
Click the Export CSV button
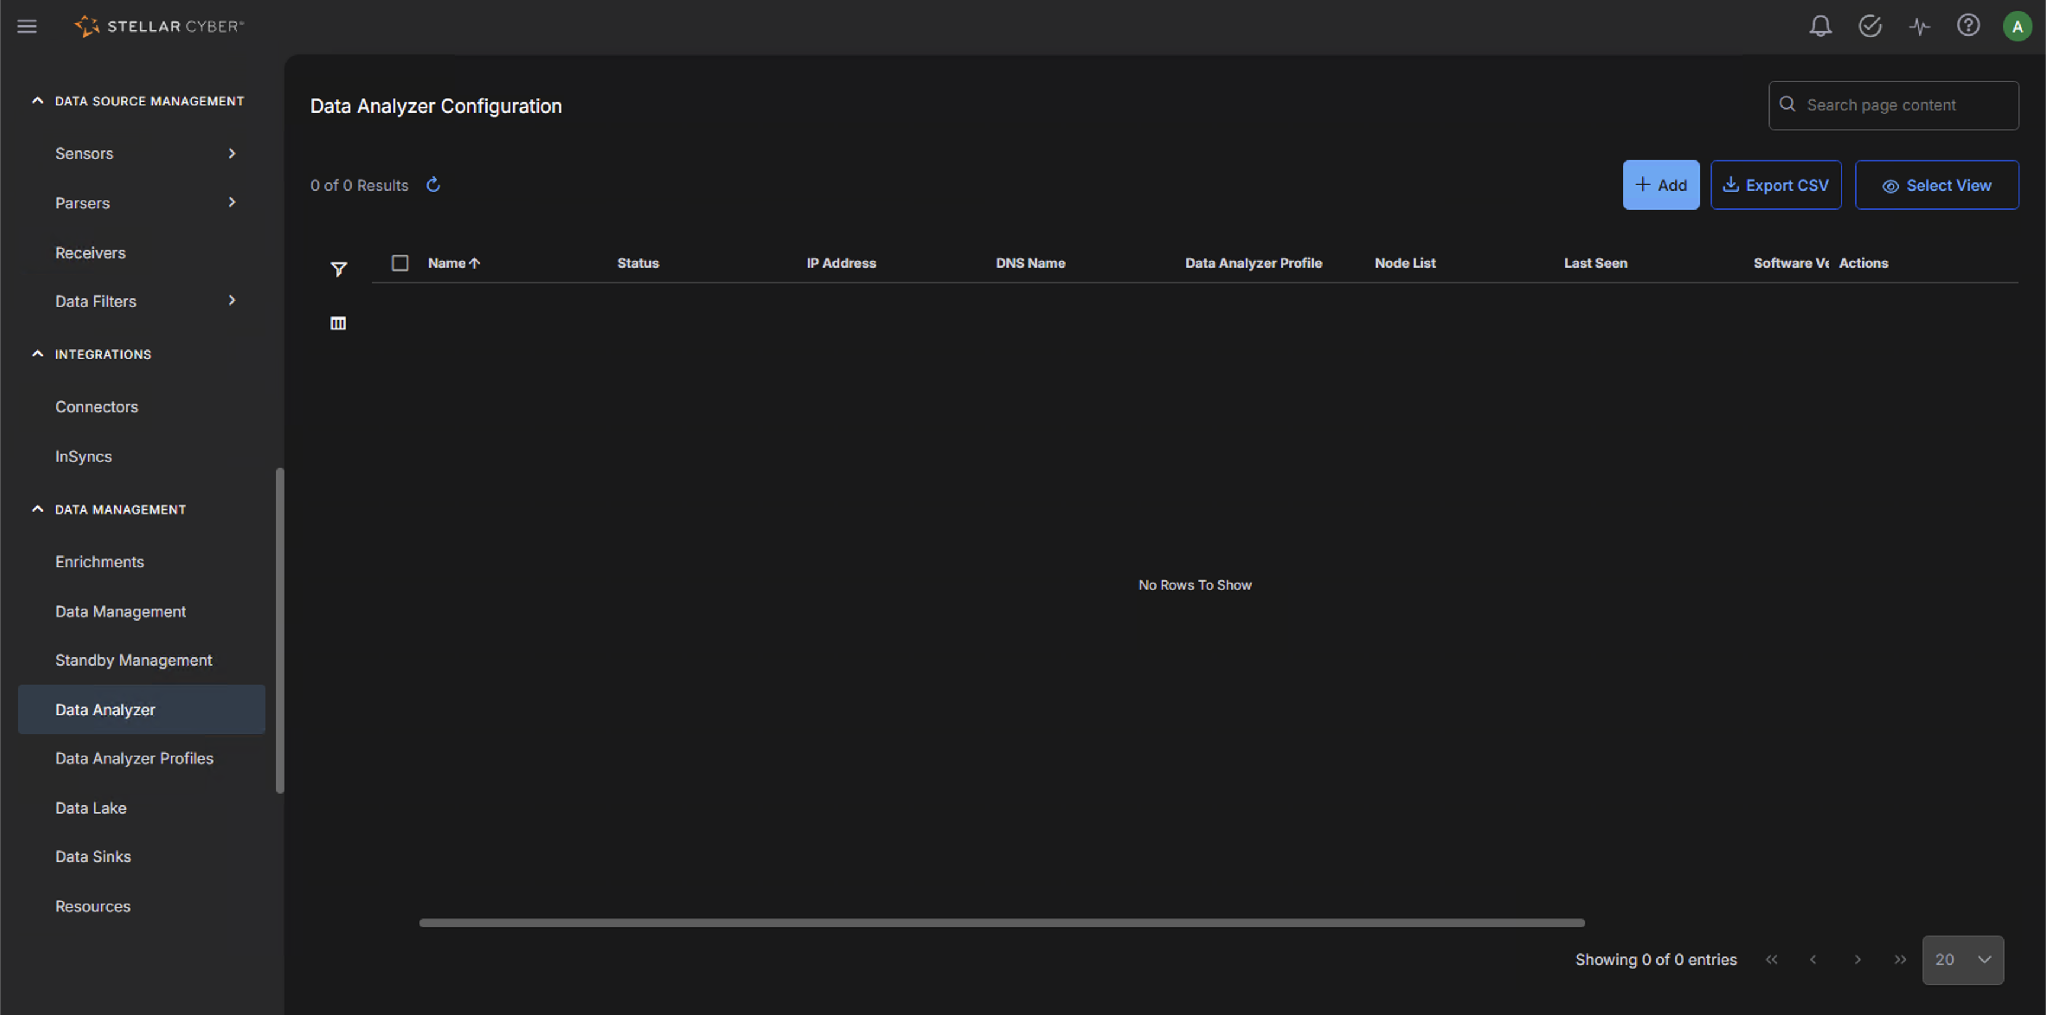[1775, 185]
